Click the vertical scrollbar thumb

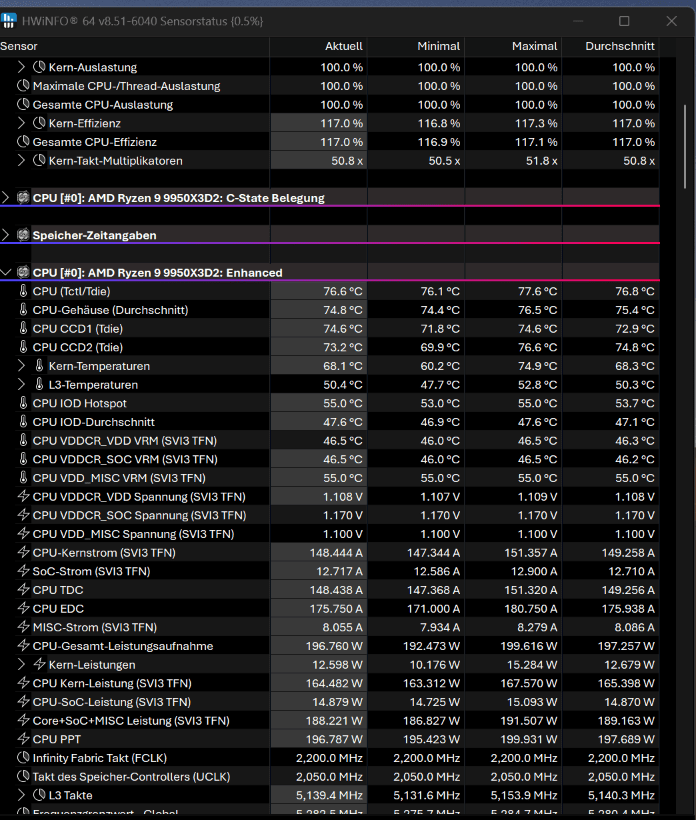point(685,147)
